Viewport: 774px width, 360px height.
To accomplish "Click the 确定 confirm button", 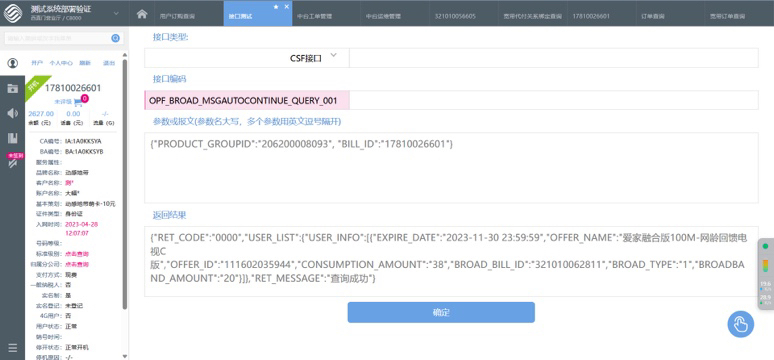I will click(441, 313).
